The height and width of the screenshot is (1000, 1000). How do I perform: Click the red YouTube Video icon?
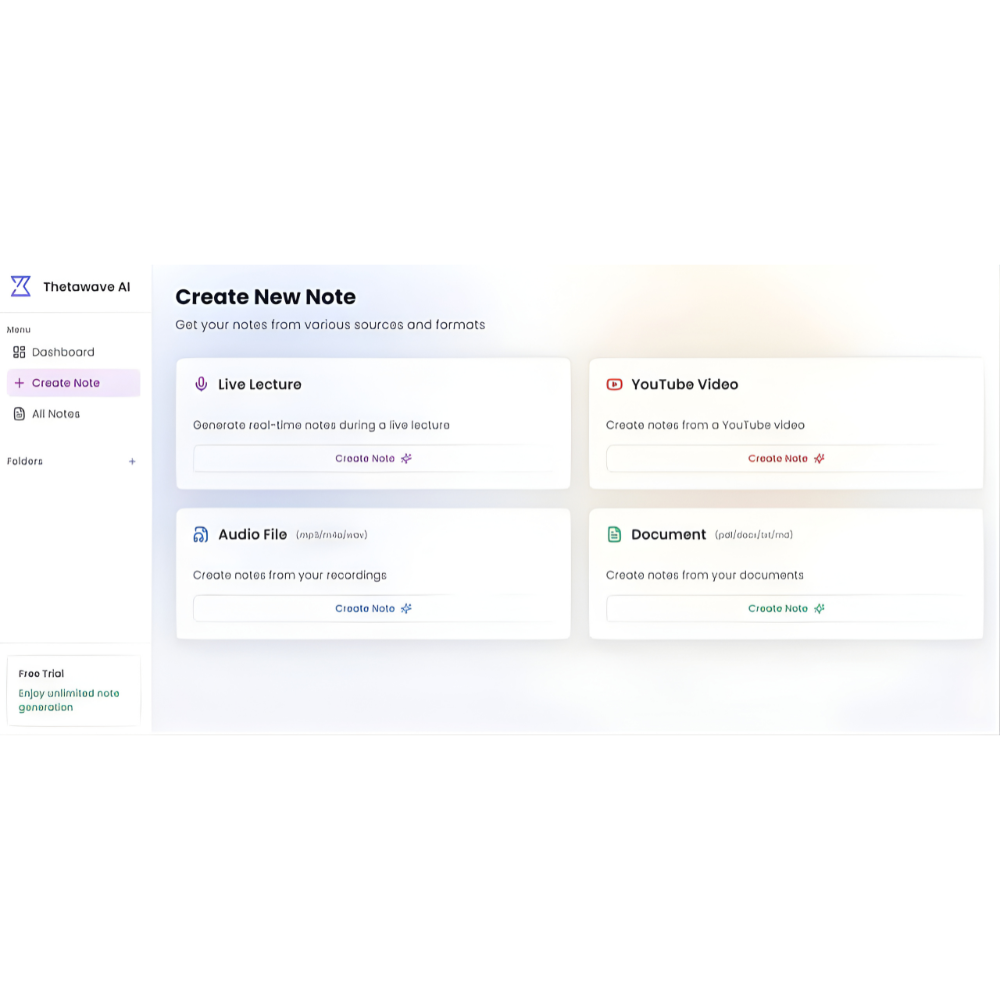[614, 384]
